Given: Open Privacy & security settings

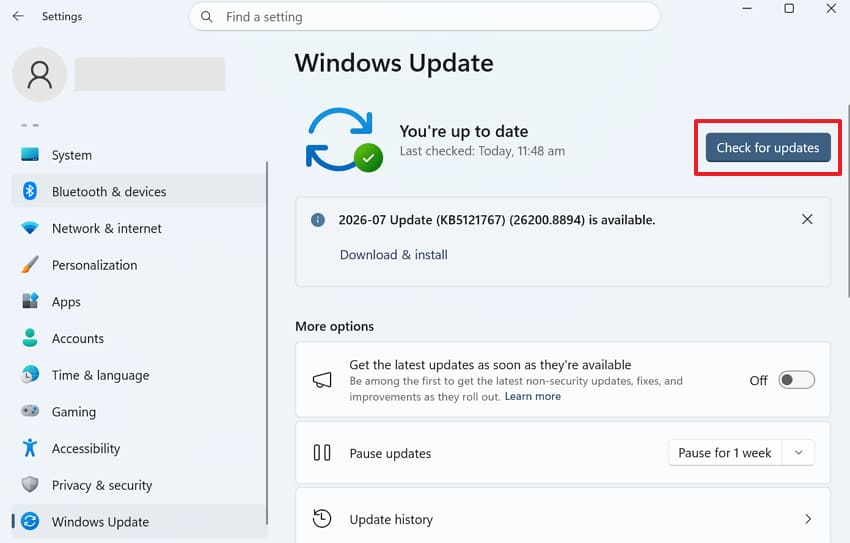Looking at the screenshot, I should point(139,485).
